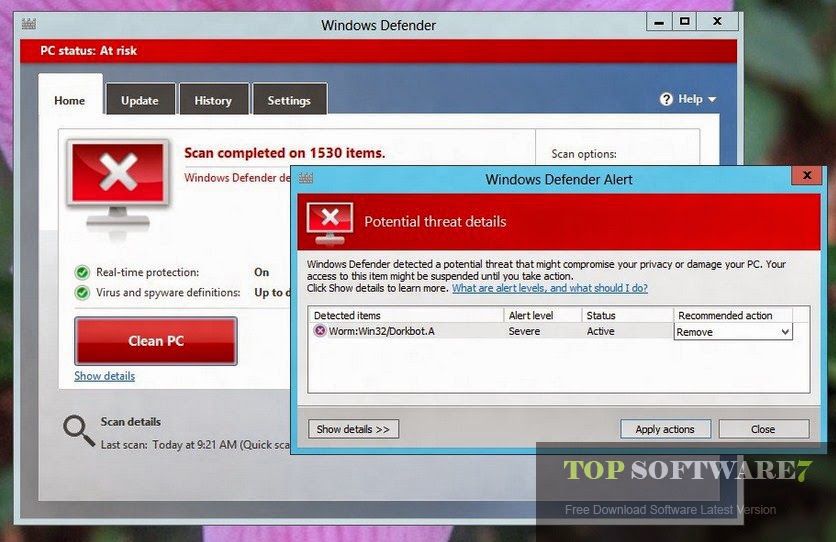The width and height of the screenshot is (836, 542).
Task: Open the Settings tab
Action: point(289,100)
